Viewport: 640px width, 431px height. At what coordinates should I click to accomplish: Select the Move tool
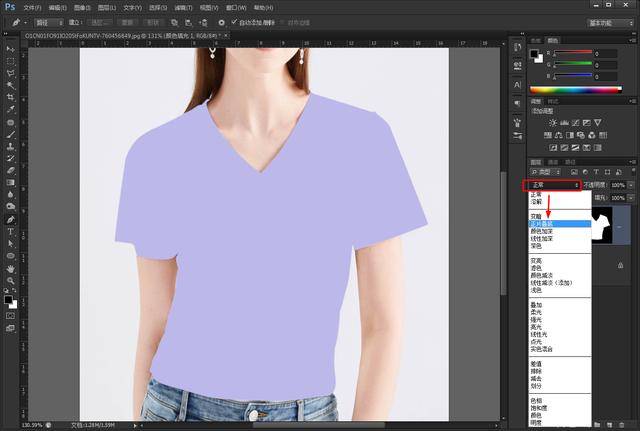point(11,49)
